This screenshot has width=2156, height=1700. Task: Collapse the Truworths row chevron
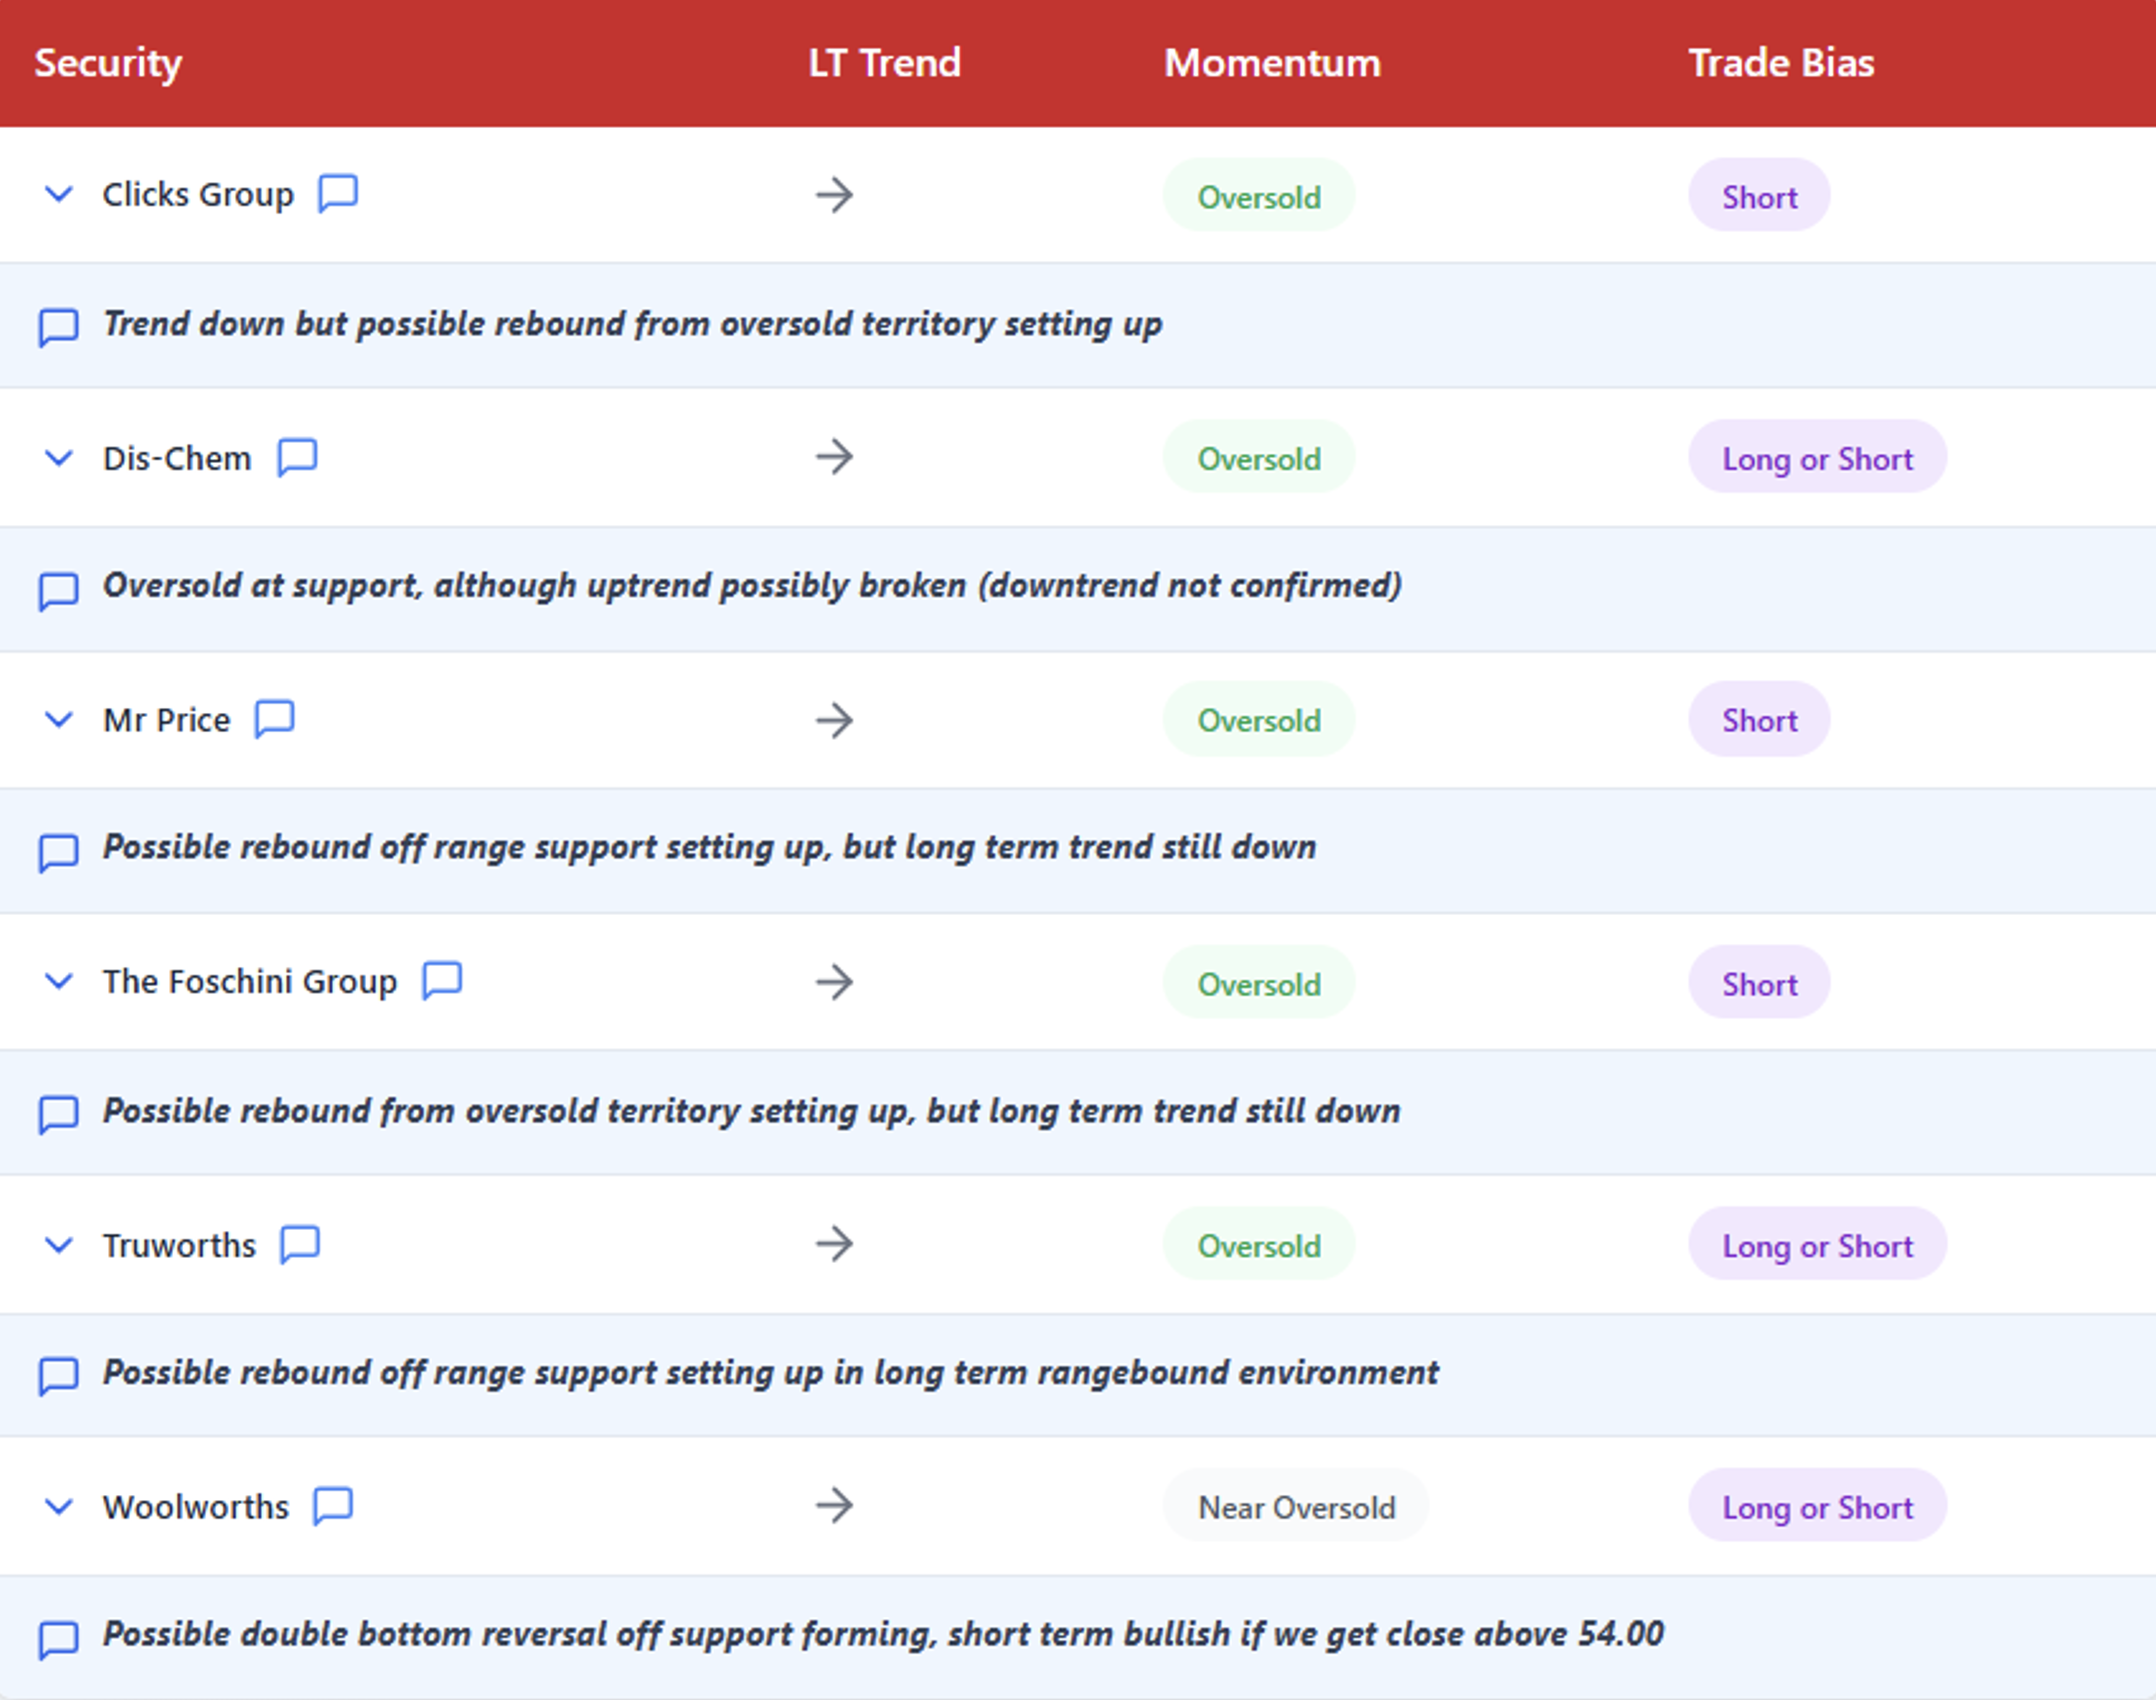coord(59,1245)
